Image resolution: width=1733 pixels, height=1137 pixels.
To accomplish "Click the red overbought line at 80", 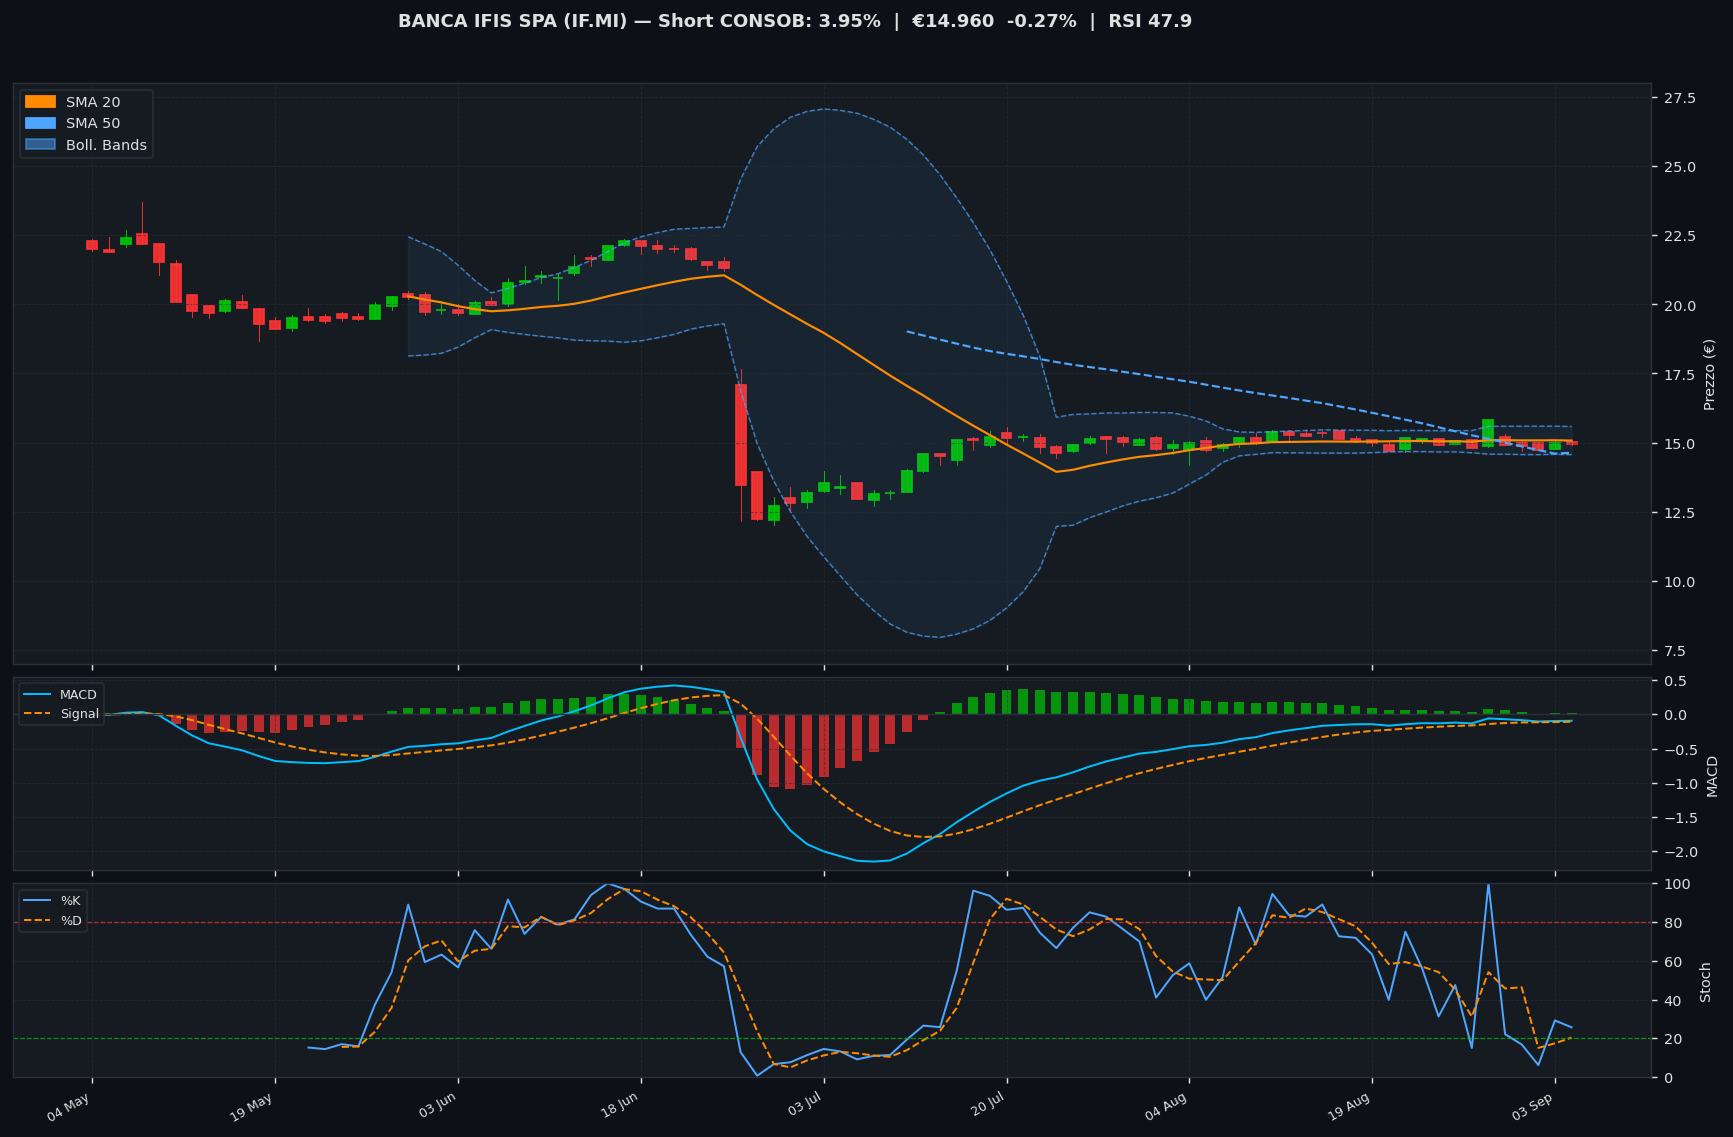I will (x=832, y=922).
